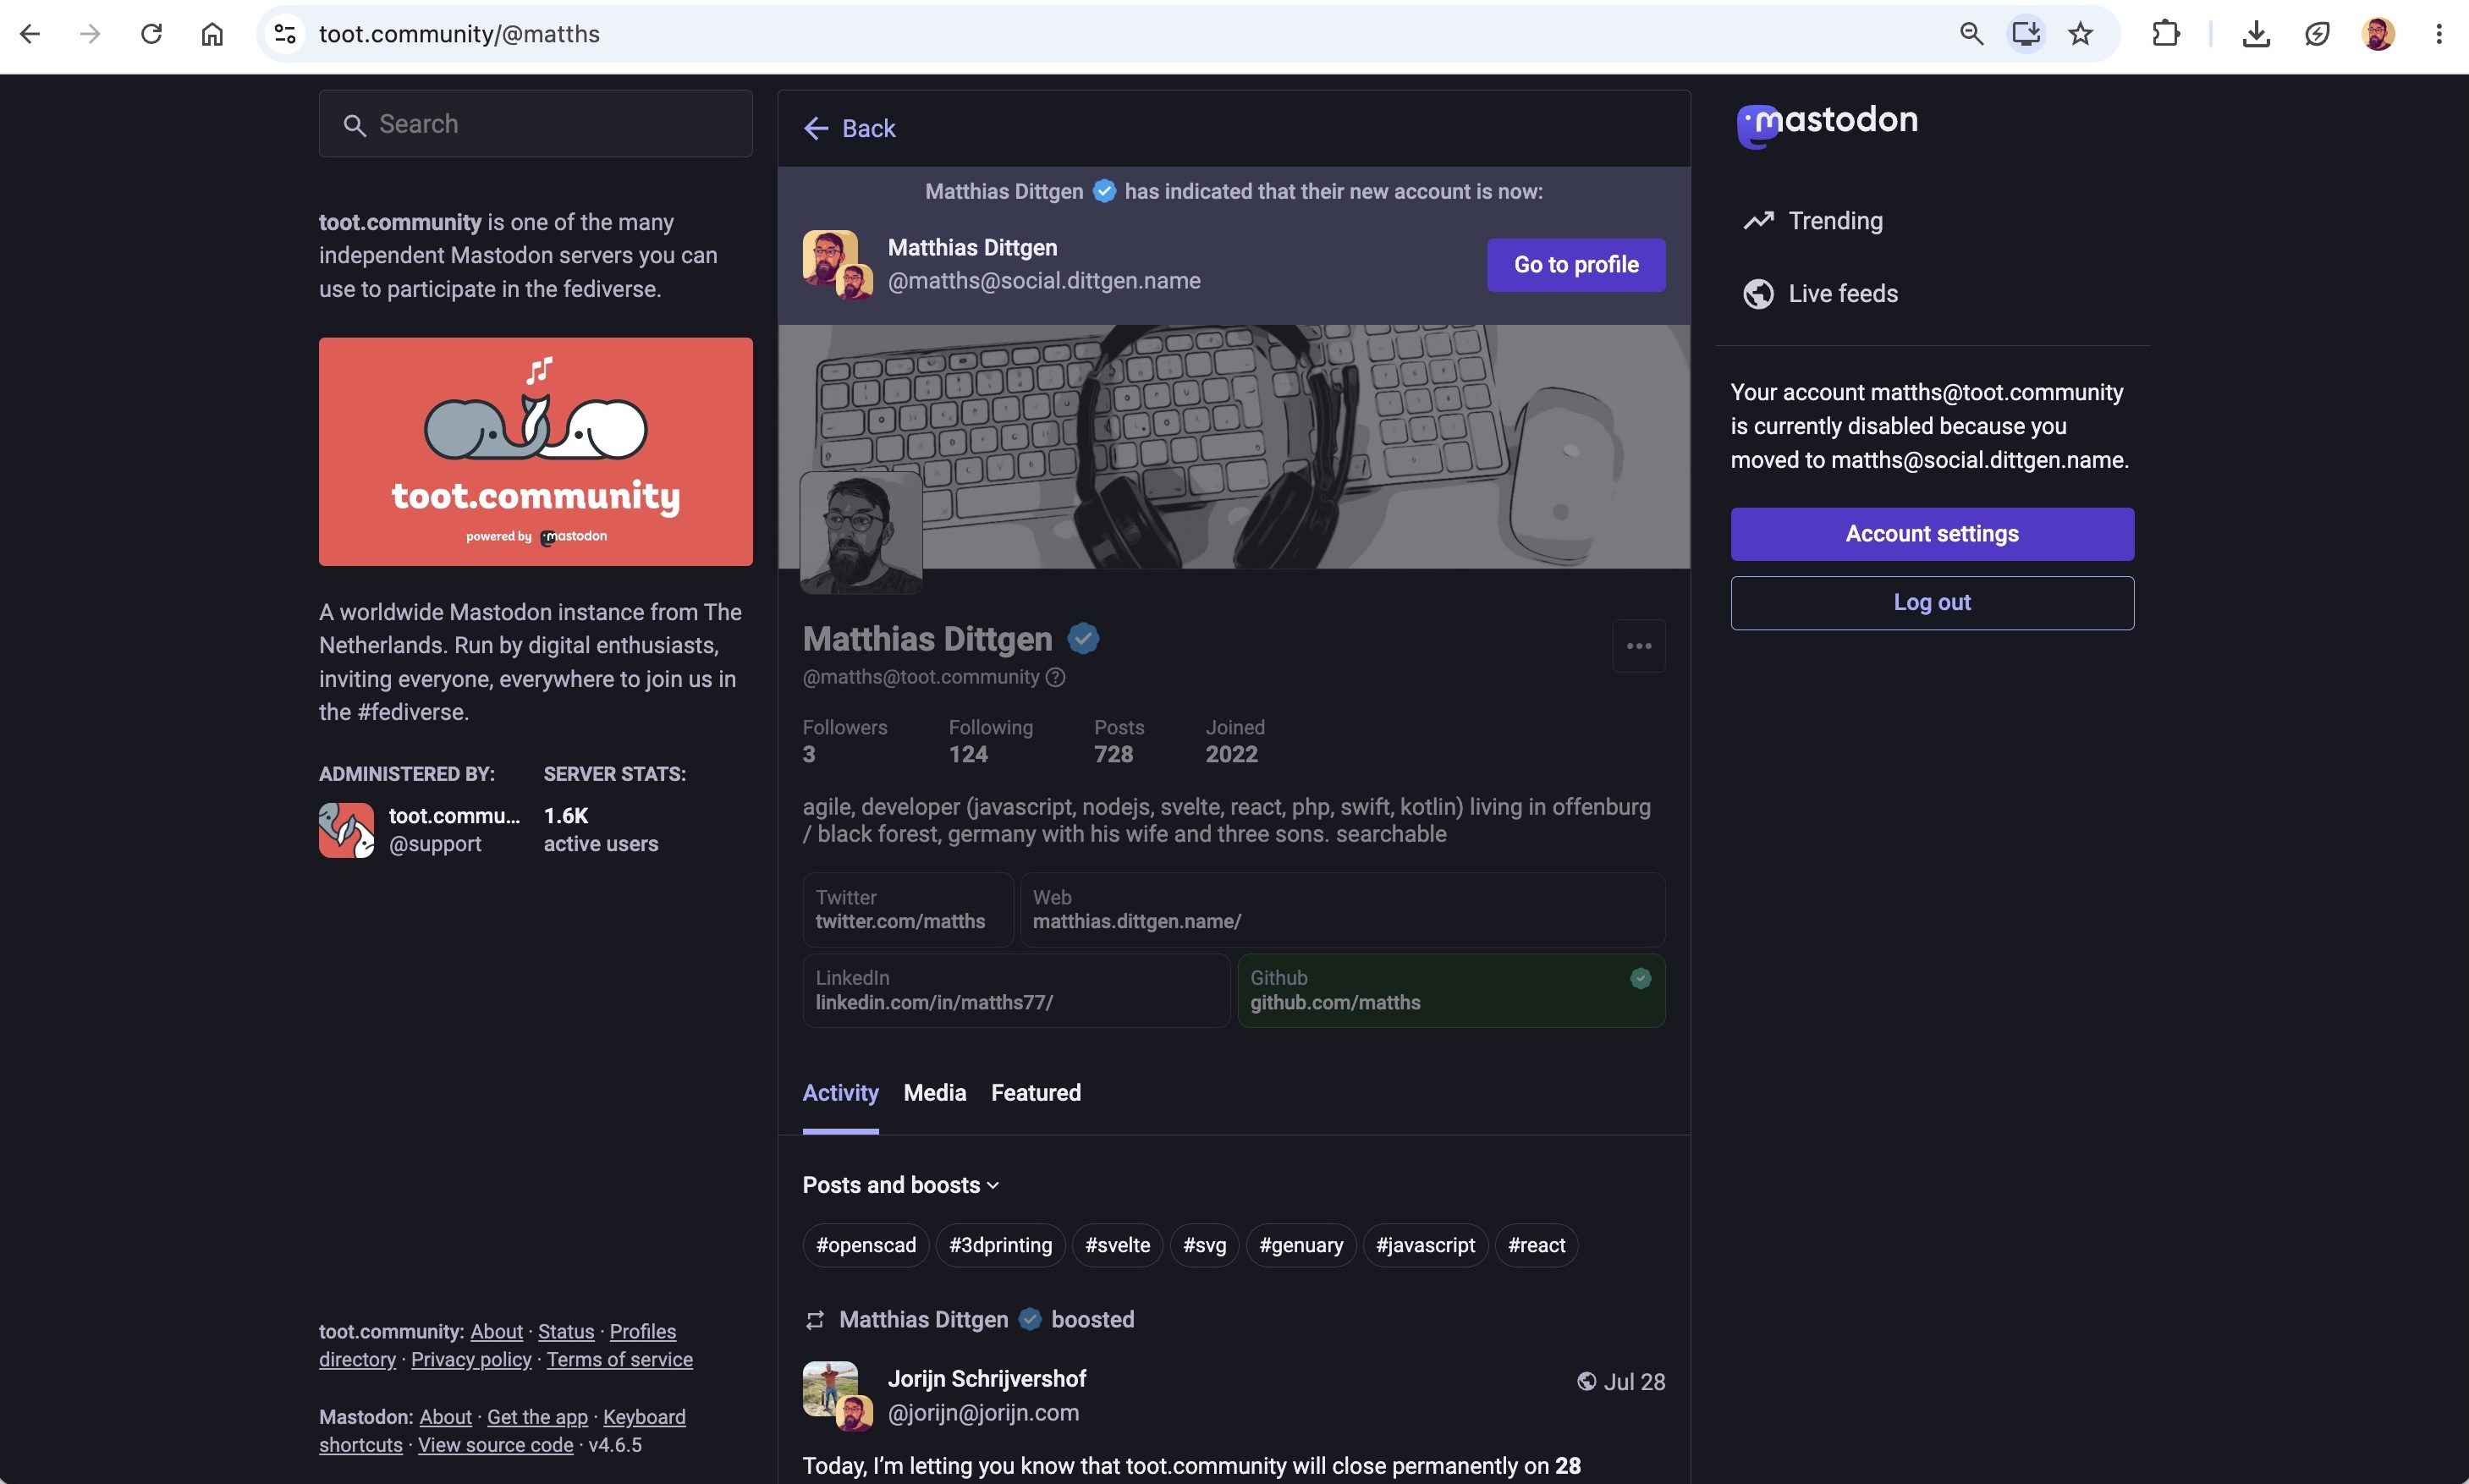Select the #svelte hashtag filter

[1117, 1246]
